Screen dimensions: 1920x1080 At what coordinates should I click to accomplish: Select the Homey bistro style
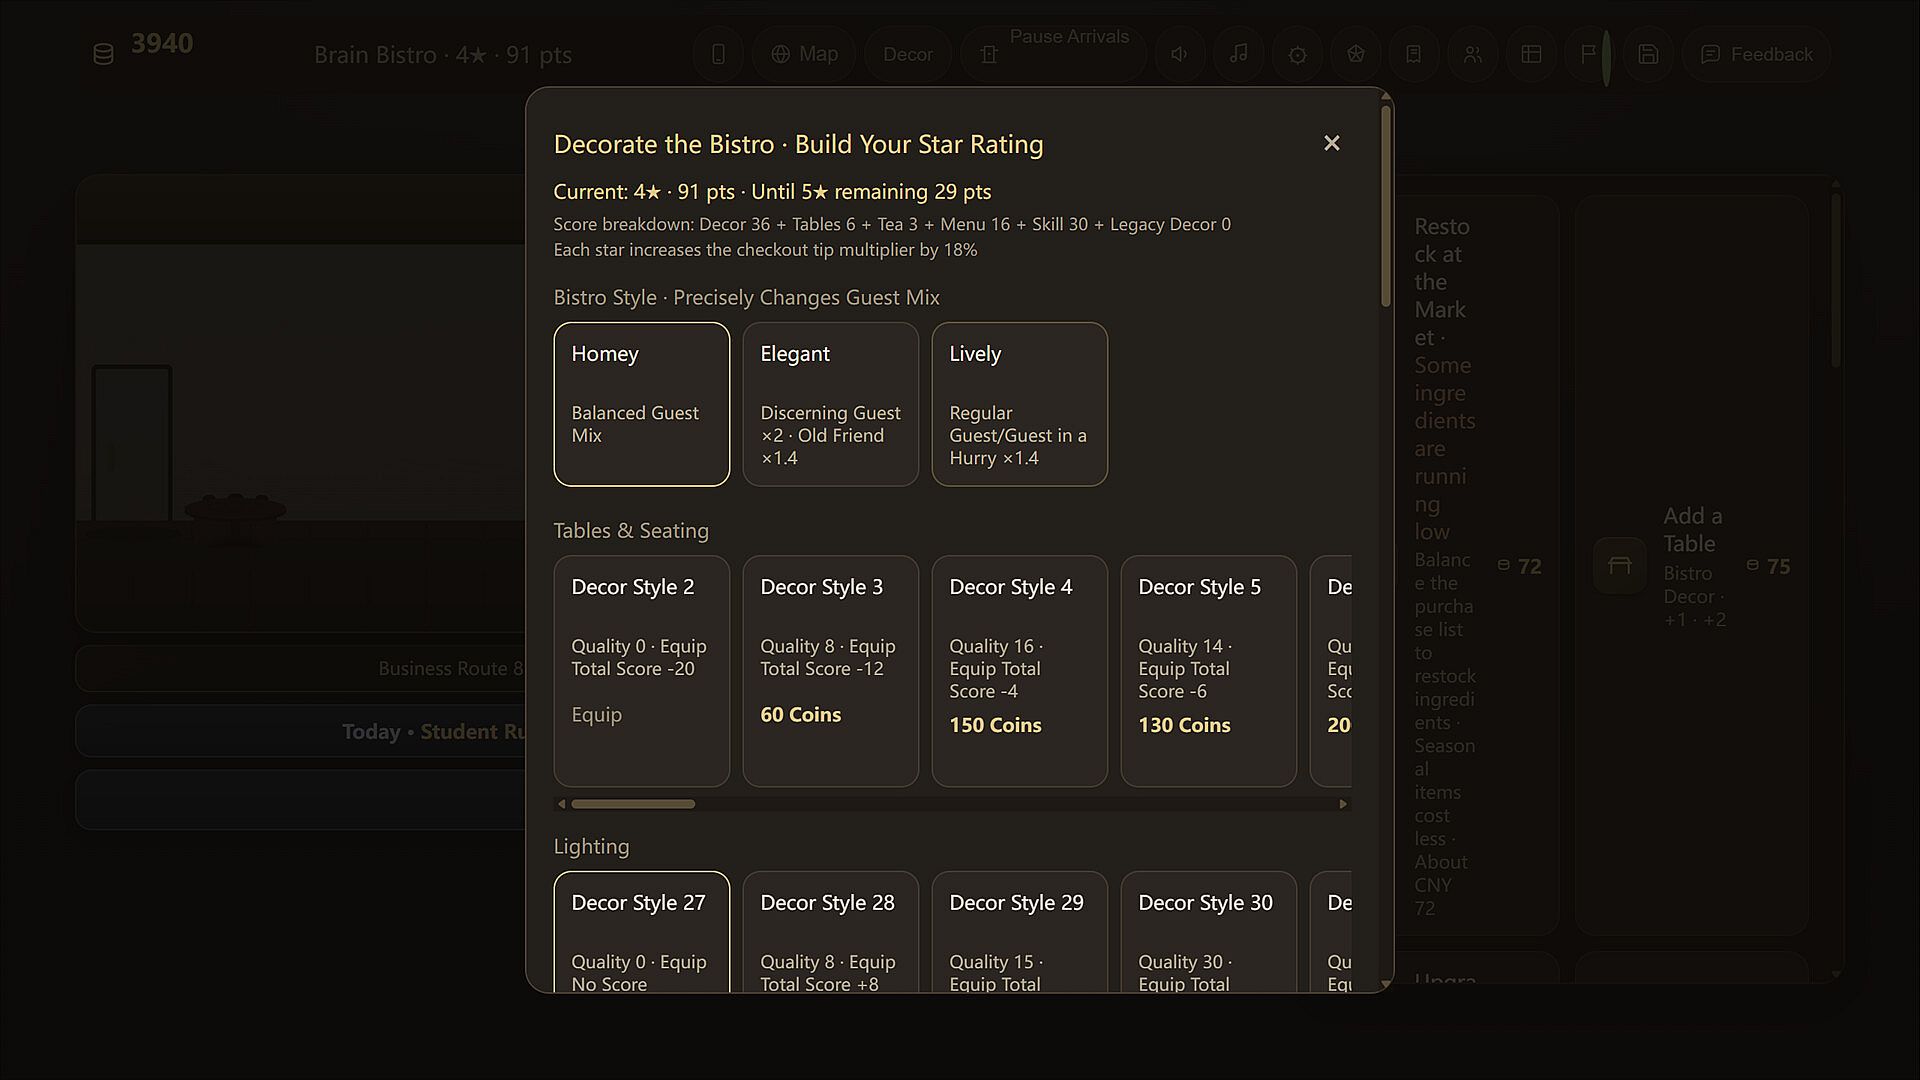[642, 404]
